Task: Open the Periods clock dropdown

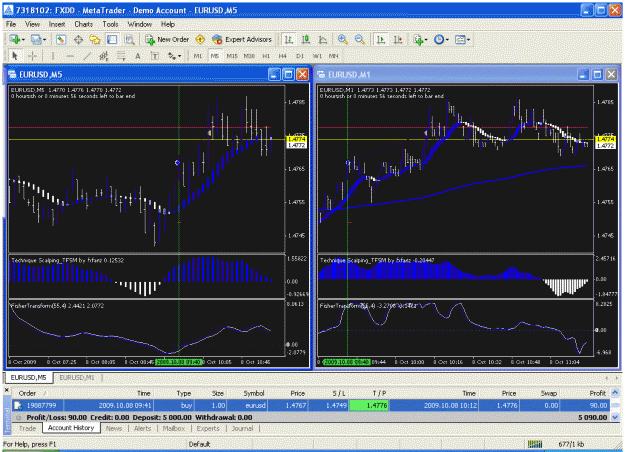Action: [x=442, y=39]
